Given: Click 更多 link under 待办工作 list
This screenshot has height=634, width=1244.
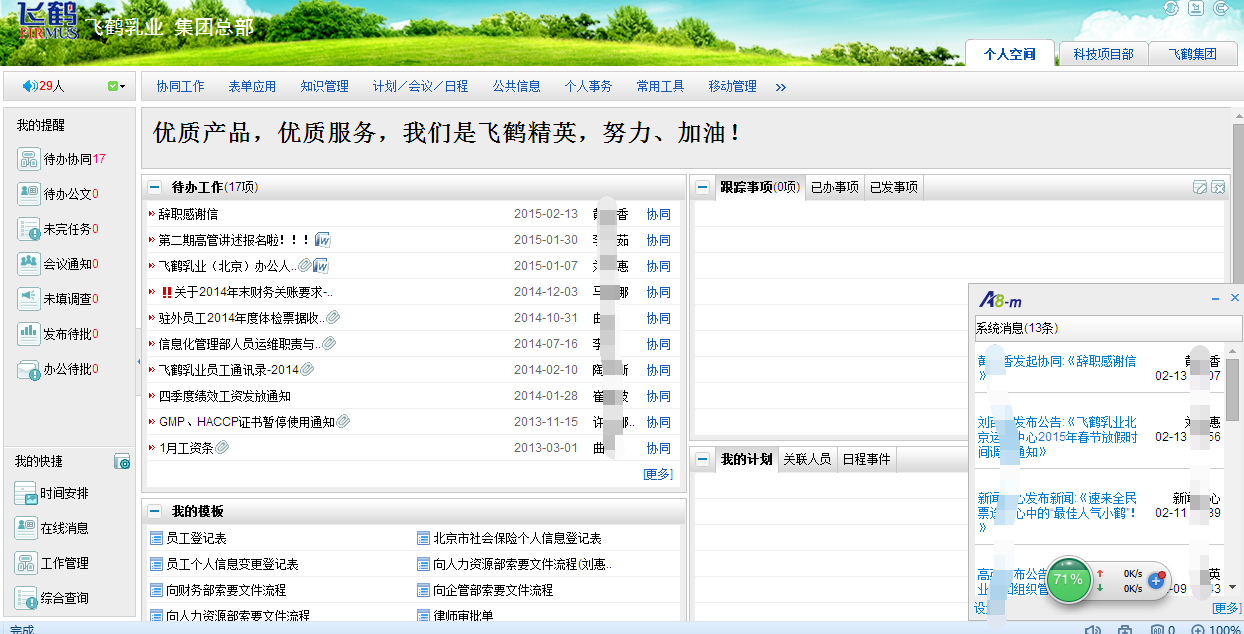Looking at the screenshot, I should click(x=658, y=474).
